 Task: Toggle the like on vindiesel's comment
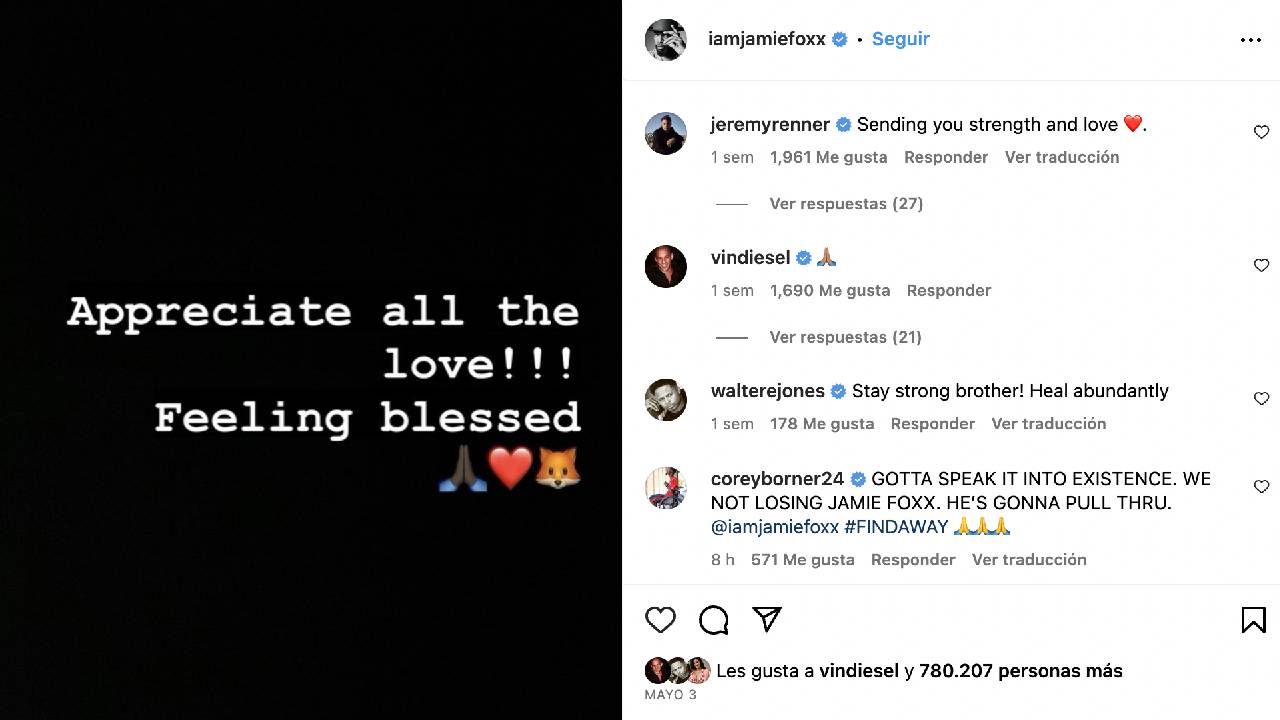pos(1261,265)
